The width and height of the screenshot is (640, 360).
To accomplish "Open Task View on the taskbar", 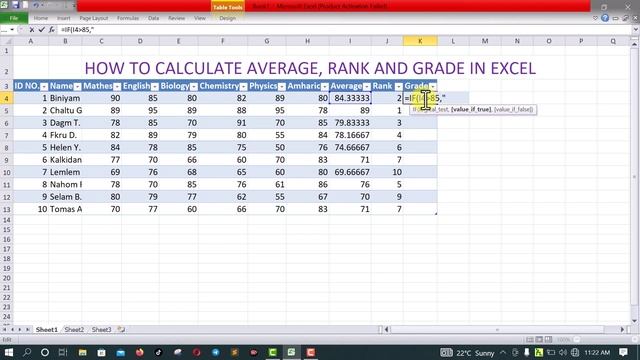I will [63, 352].
